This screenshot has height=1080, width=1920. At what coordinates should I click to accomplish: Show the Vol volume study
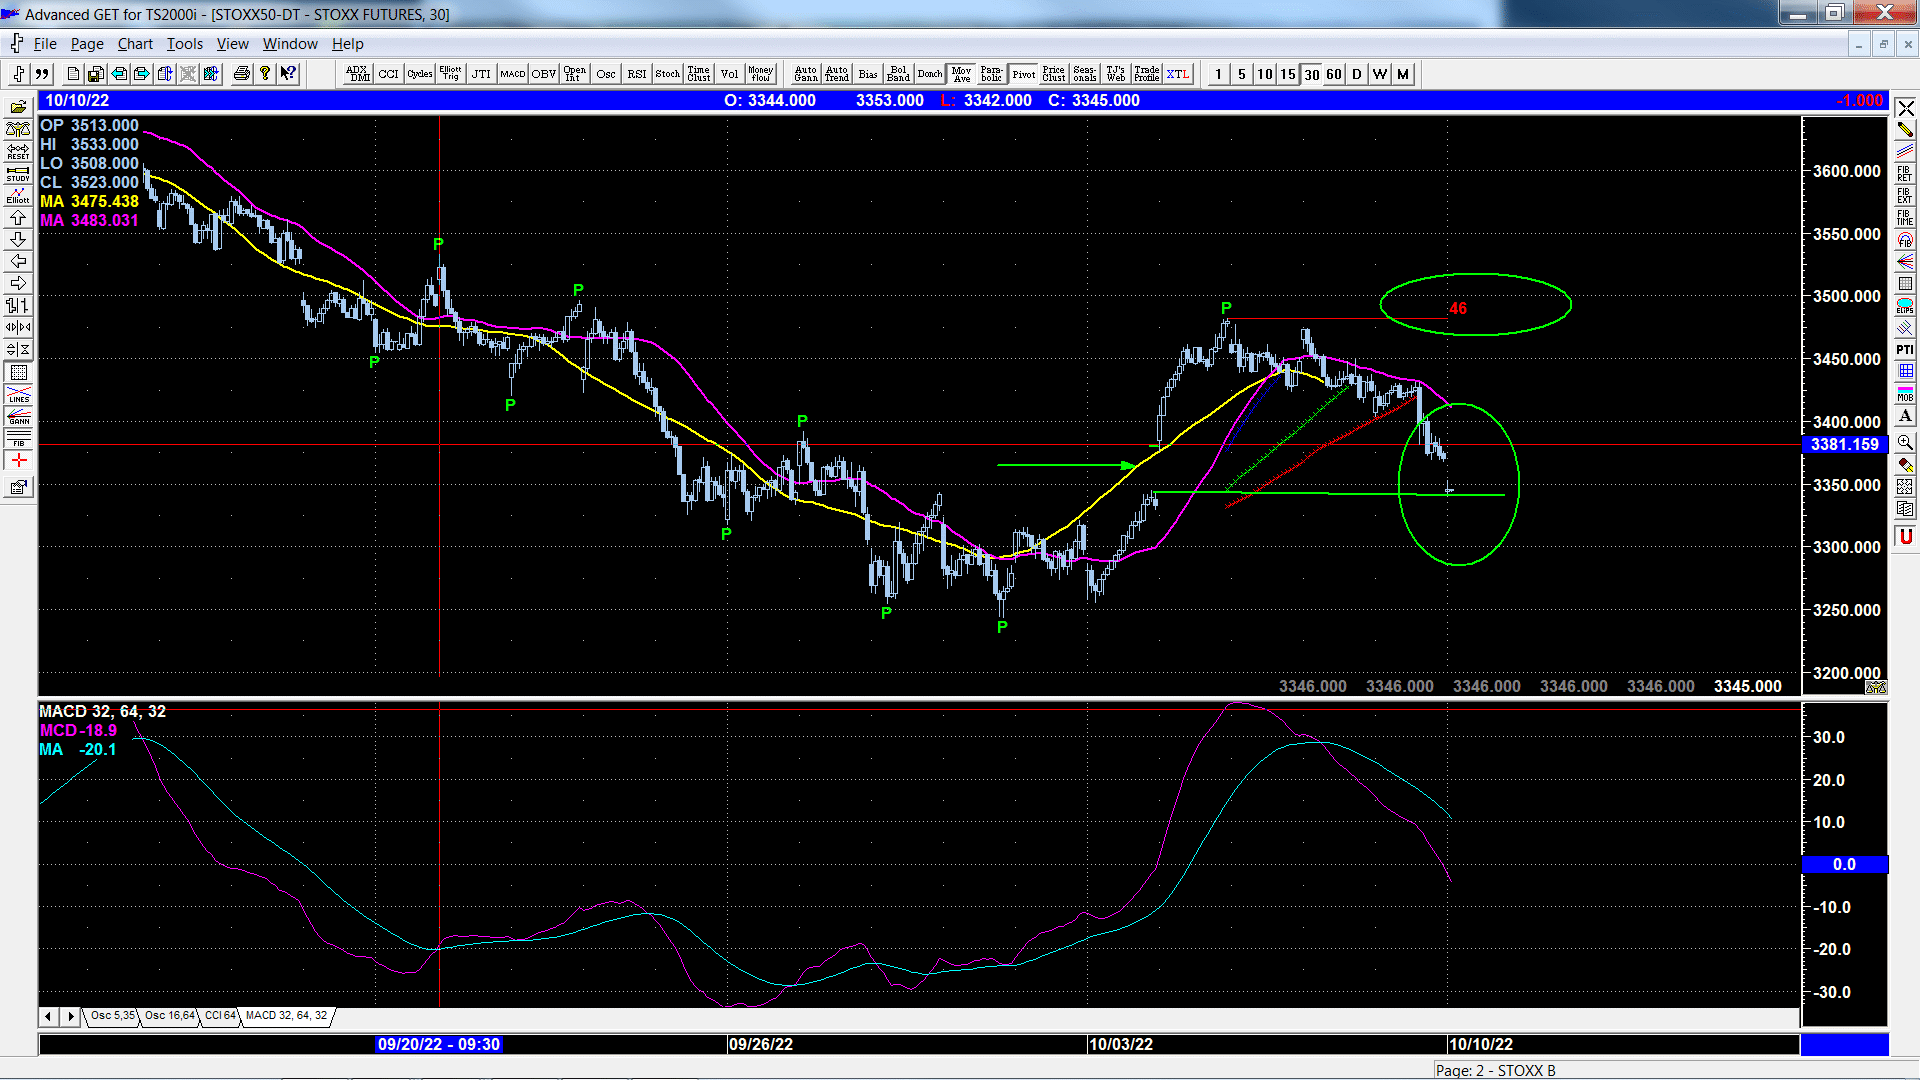(729, 74)
